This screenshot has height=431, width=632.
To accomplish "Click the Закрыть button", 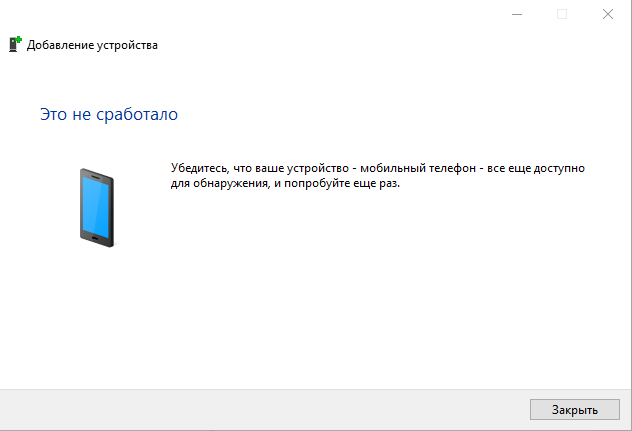I will click(x=574, y=410).
